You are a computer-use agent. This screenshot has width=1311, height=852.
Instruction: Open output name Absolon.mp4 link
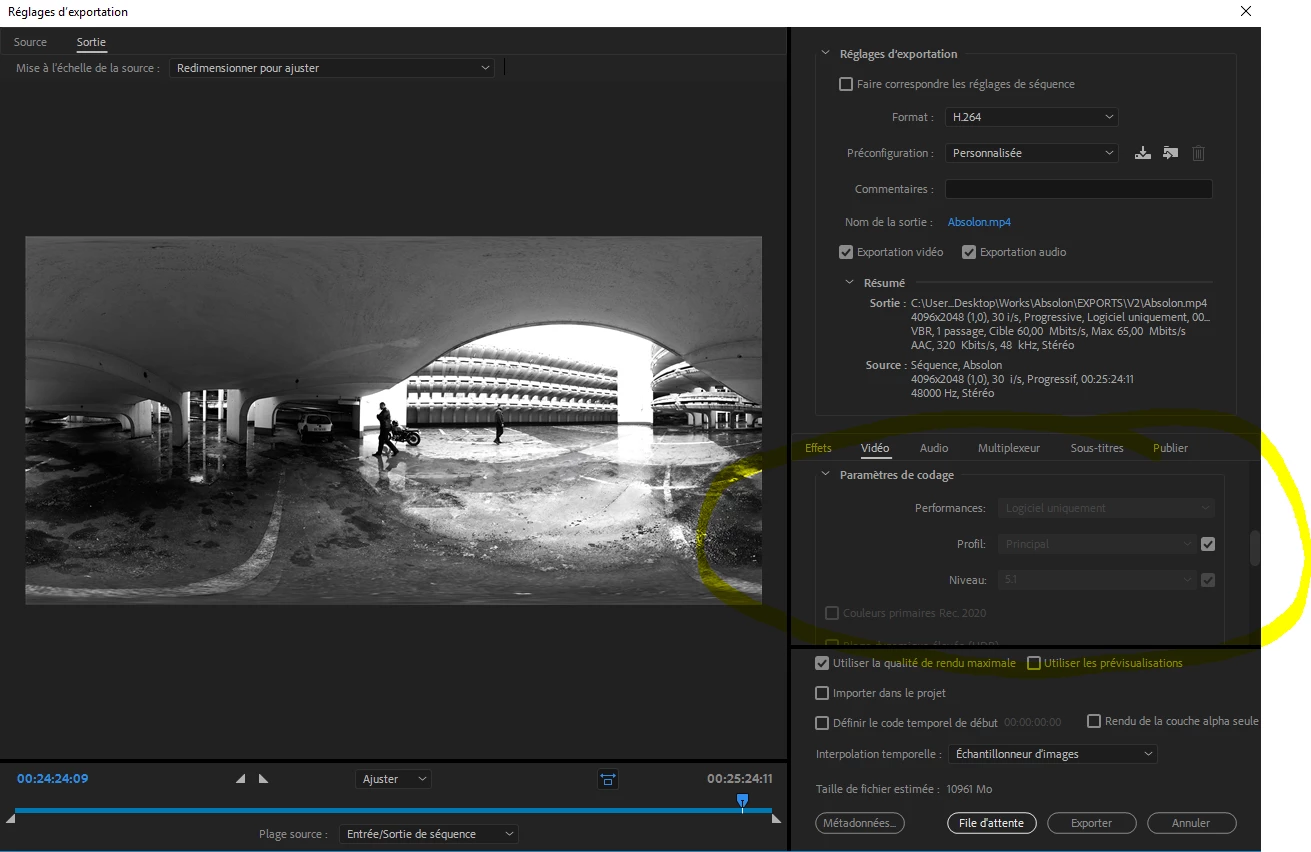coord(979,222)
